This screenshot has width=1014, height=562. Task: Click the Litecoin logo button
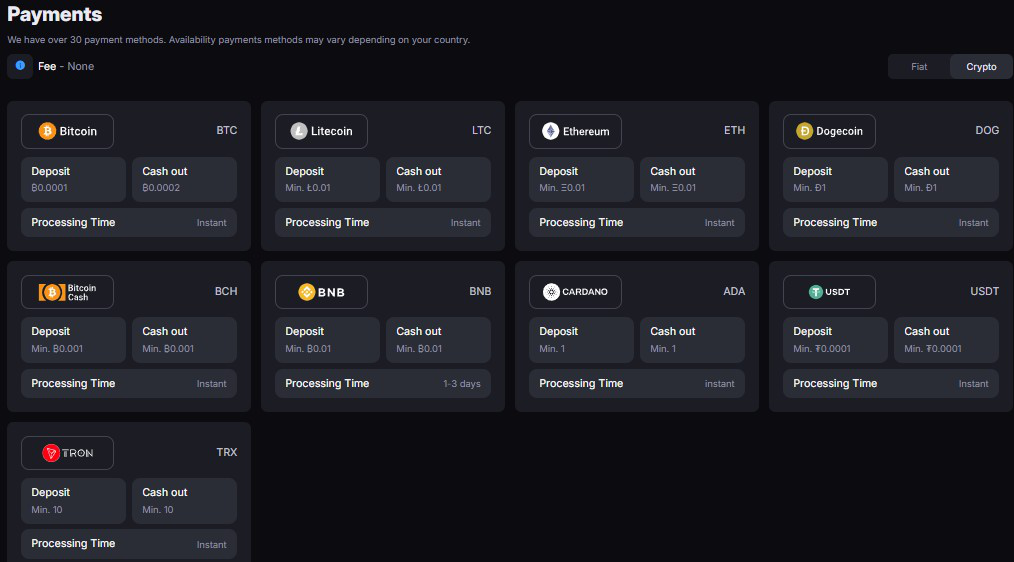tap(321, 131)
